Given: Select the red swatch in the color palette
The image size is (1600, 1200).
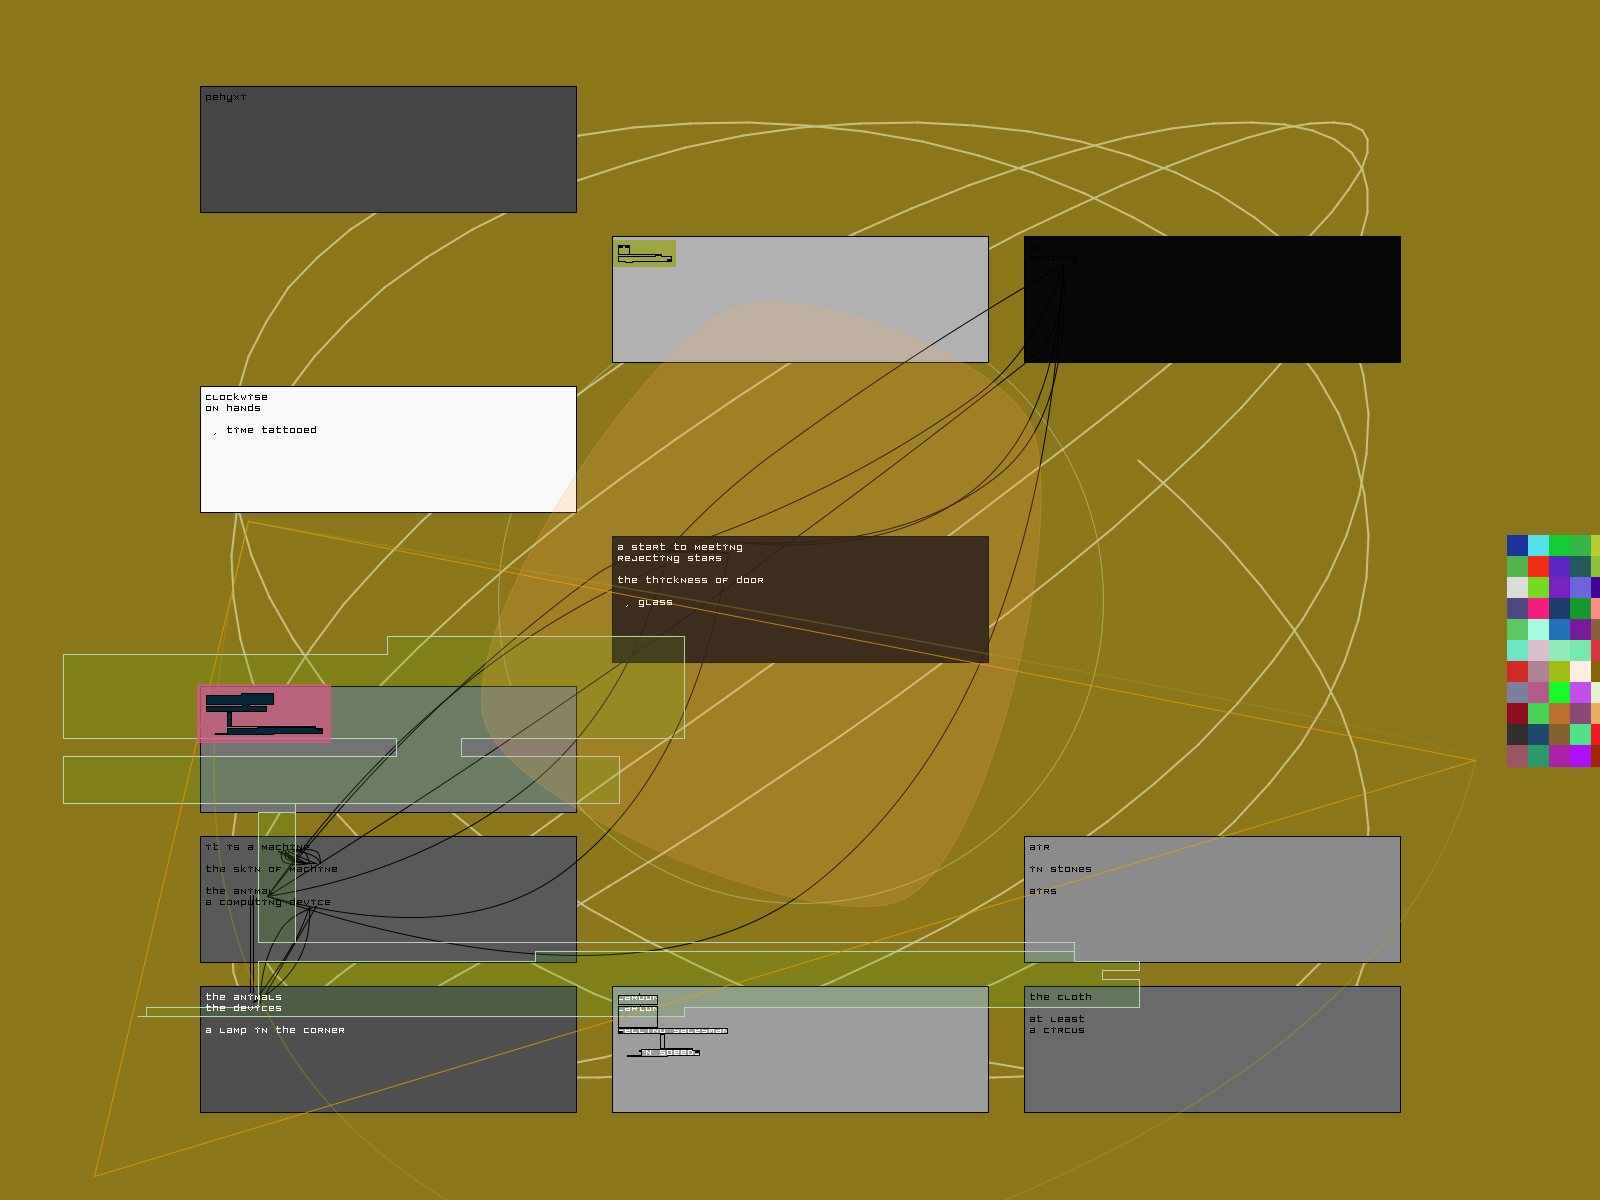Looking at the screenshot, I should (1538, 566).
